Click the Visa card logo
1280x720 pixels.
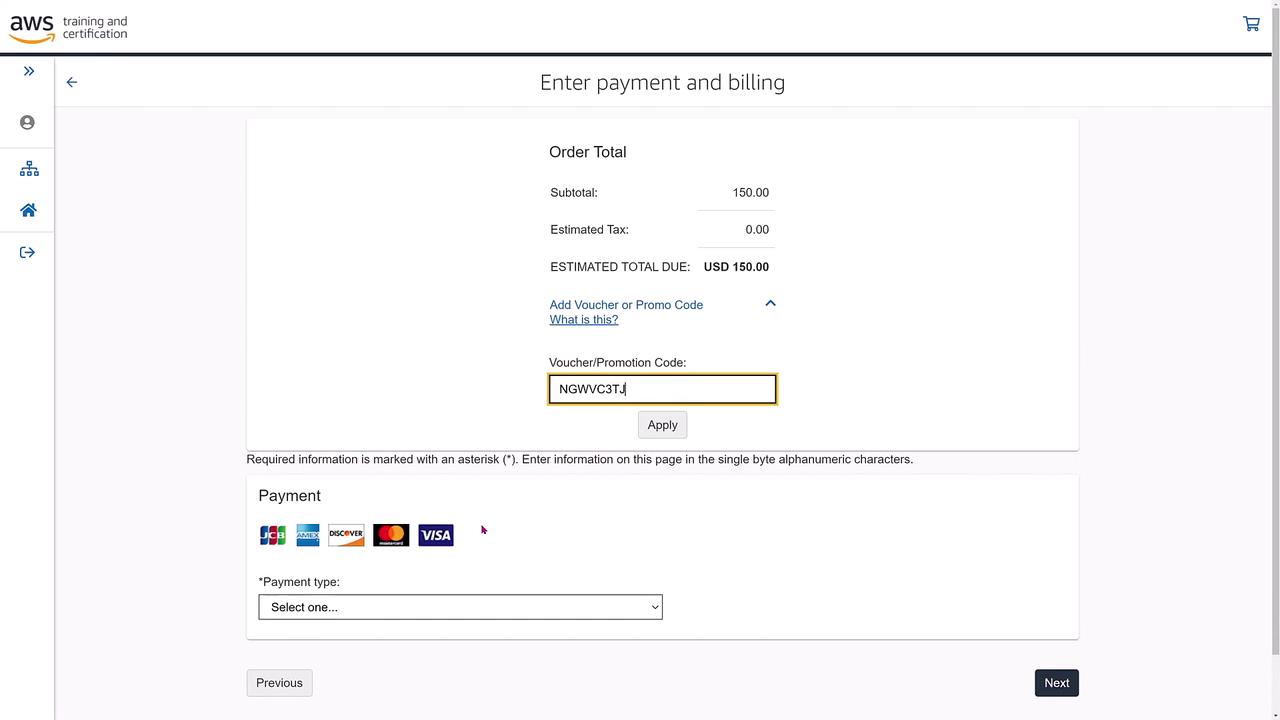click(436, 535)
